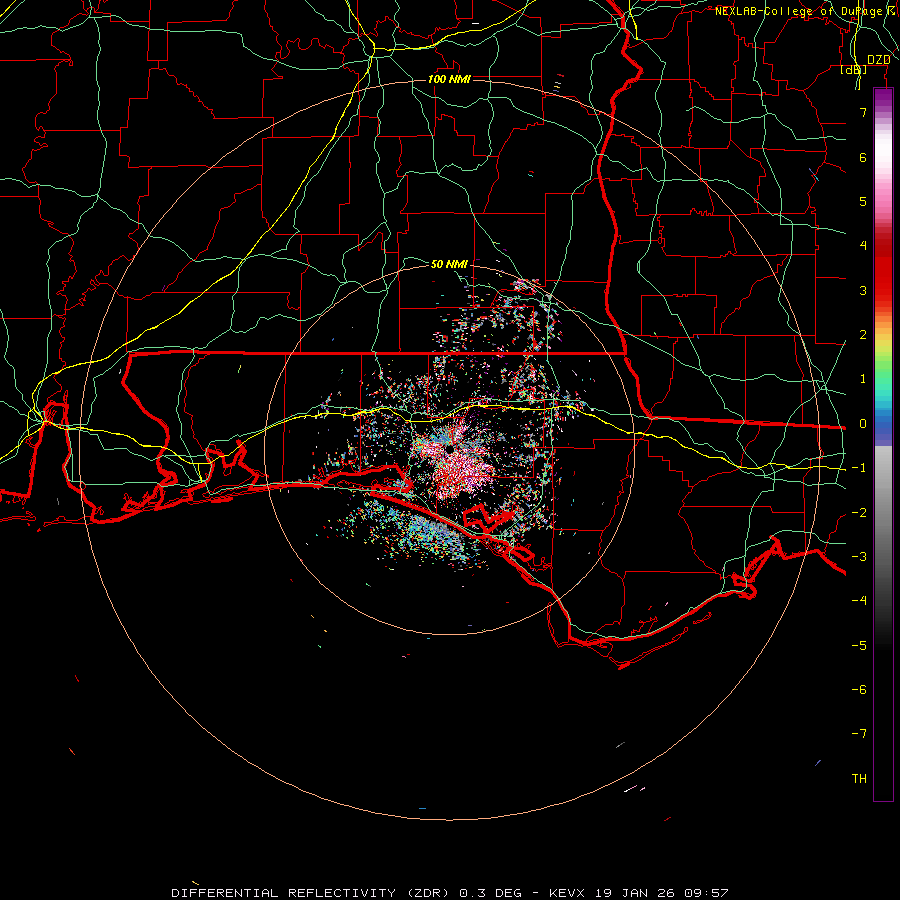Image resolution: width=900 pixels, height=900 pixels.
Task: Click the "50 NMI" range ring label
Action: click(449, 264)
